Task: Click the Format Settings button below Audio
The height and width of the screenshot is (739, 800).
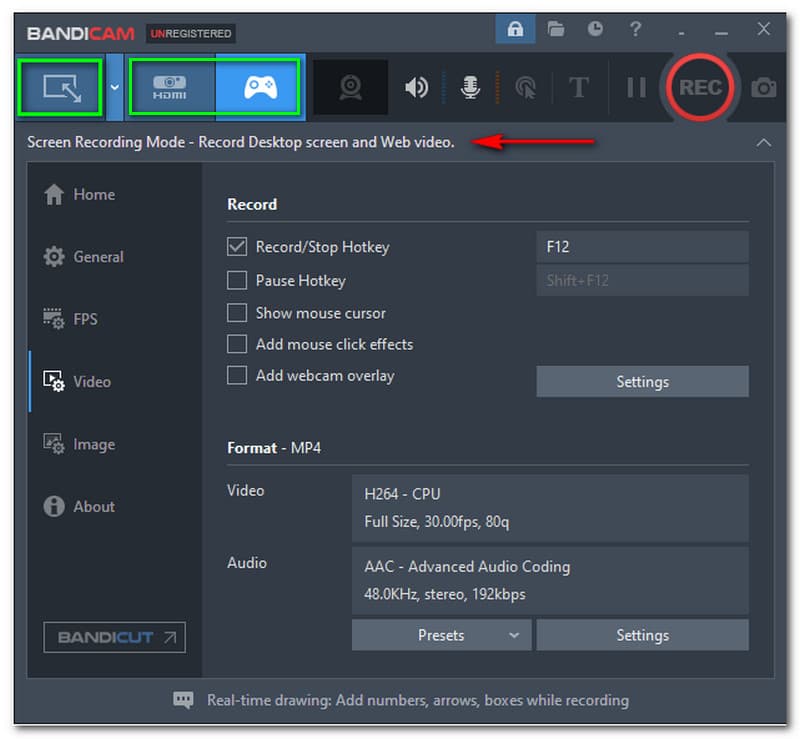Action: pyautogui.click(x=642, y=635)
